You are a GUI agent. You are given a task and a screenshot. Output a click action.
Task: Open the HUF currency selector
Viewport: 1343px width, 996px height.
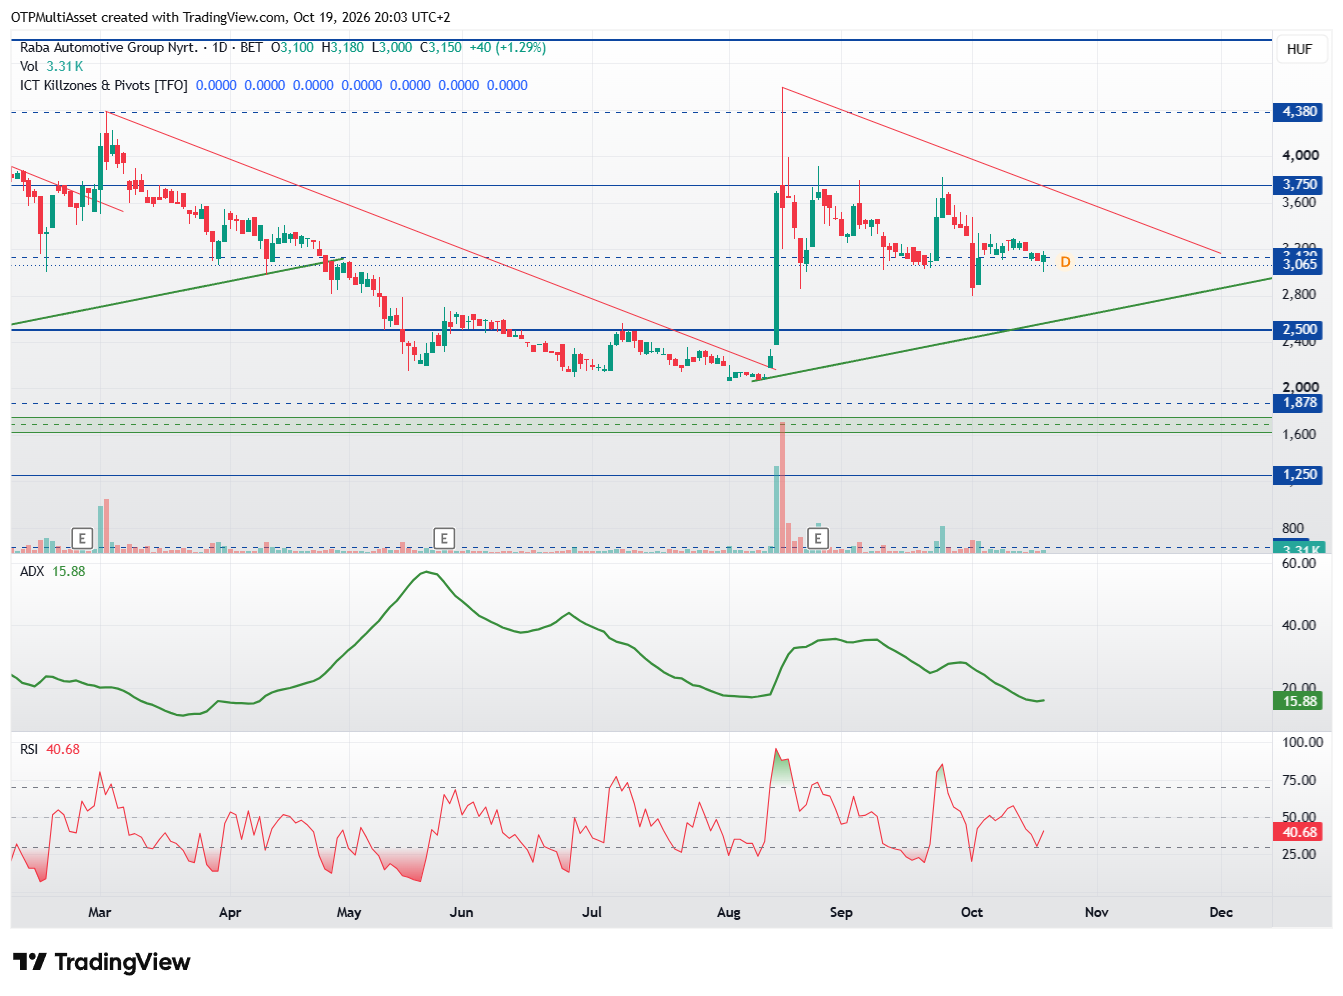click(1299, 49)
